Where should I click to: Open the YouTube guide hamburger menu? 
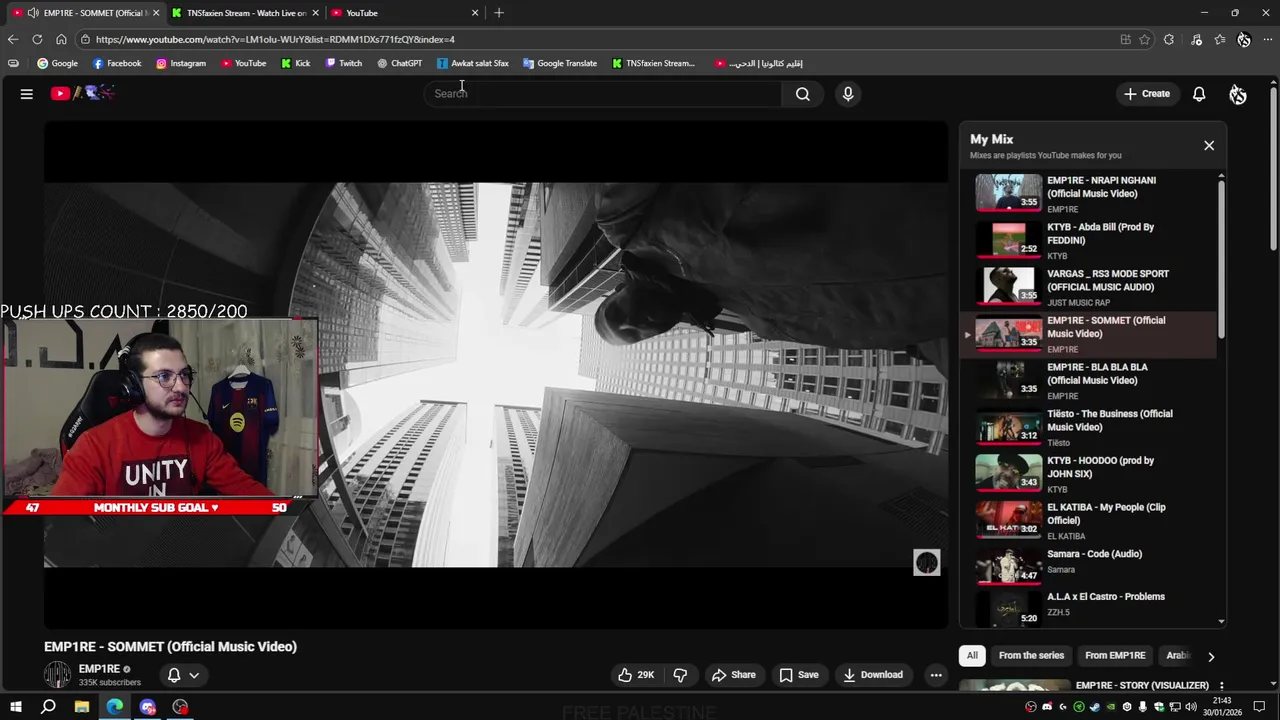[x=27, y=94]
